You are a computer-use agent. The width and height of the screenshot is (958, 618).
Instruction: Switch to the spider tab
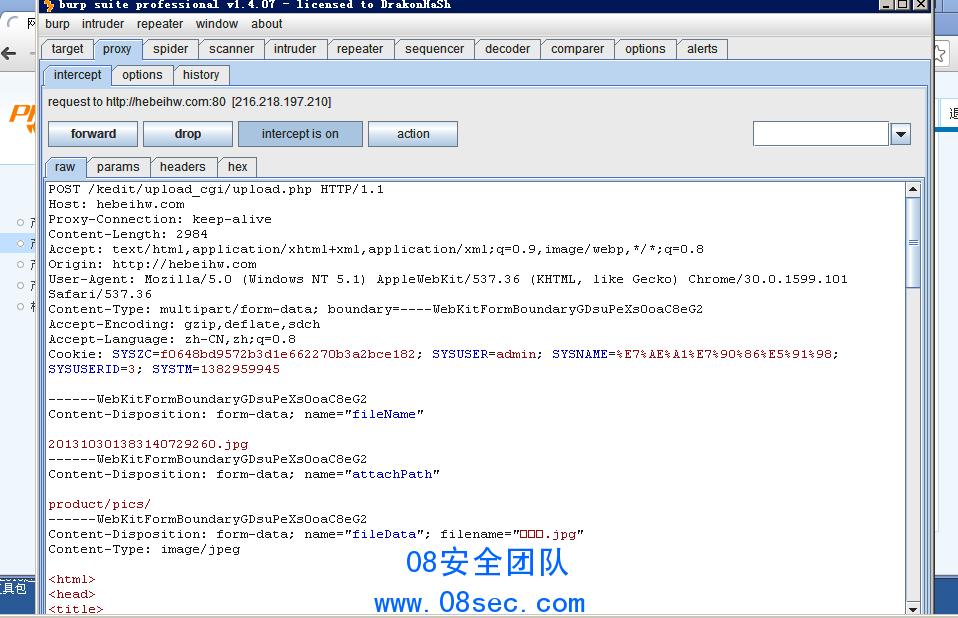click(170, 49)
